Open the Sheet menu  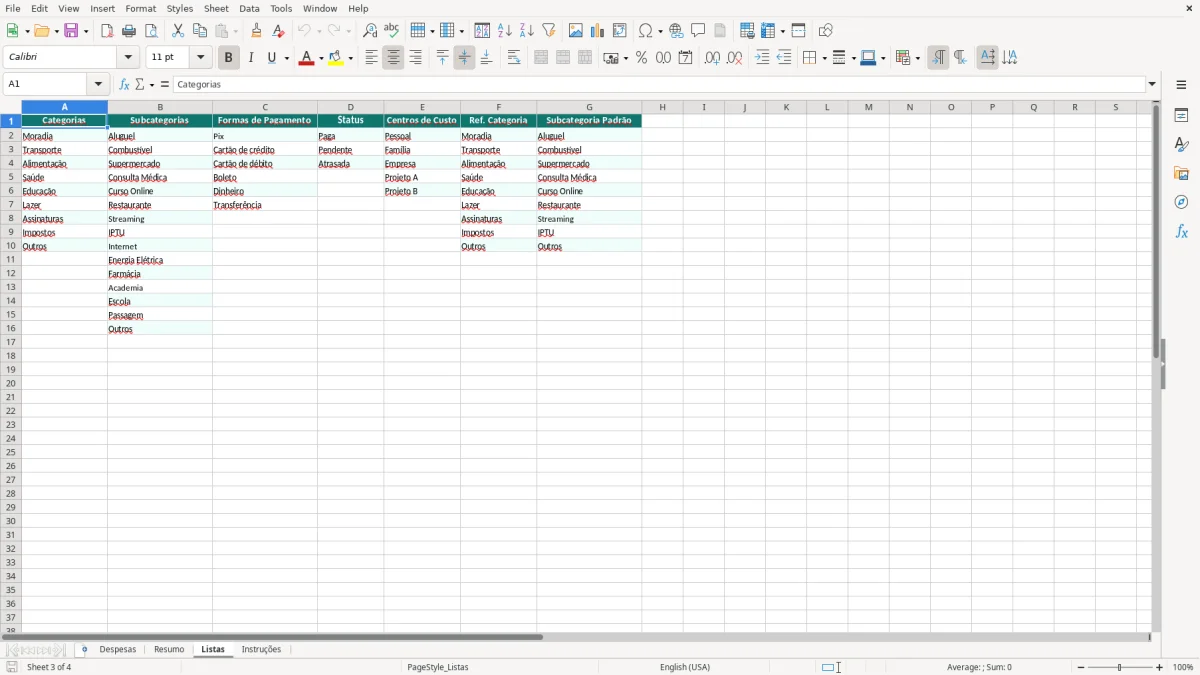pos(216,8)
